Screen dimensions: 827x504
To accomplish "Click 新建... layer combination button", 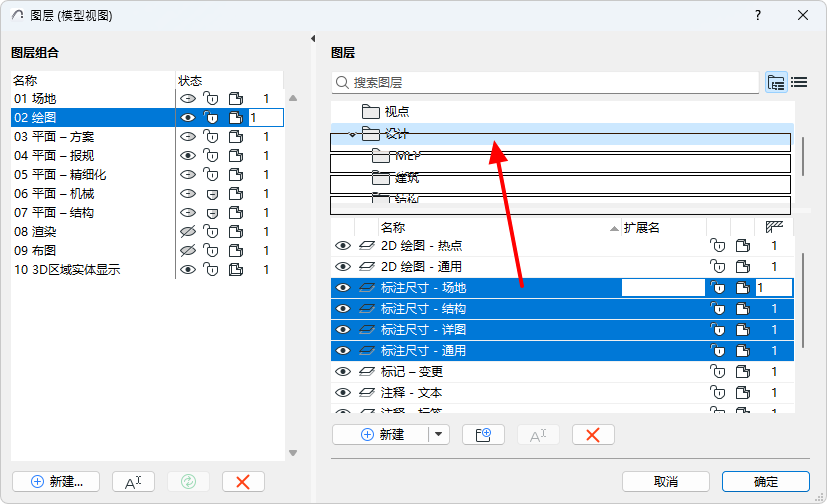I will [x=56, y=482].
